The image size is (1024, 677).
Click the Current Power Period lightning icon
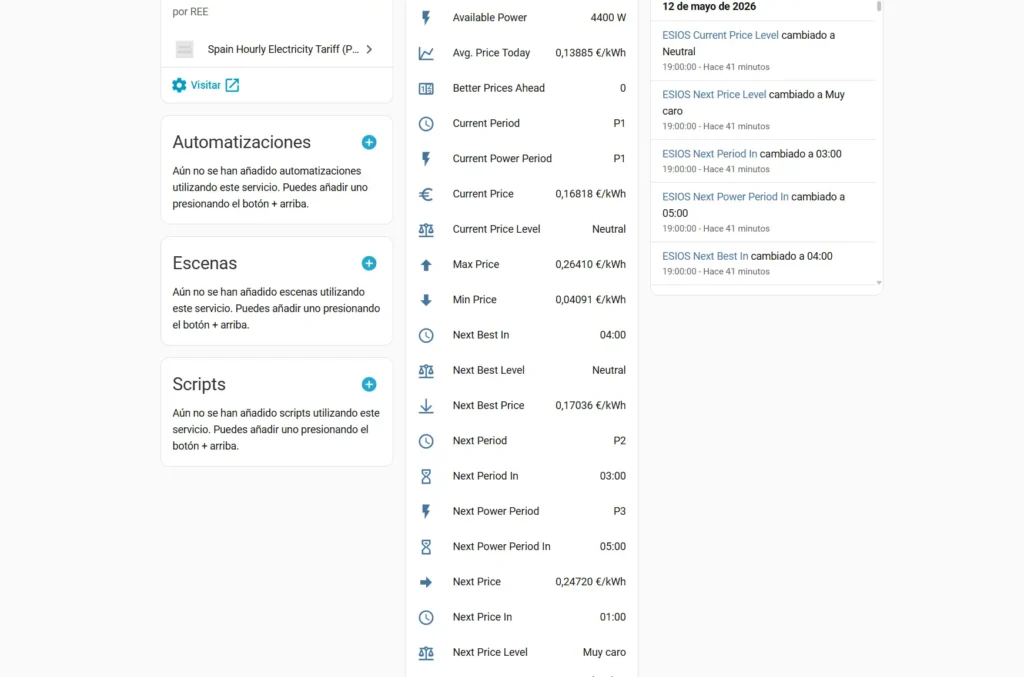coord(426,159)
